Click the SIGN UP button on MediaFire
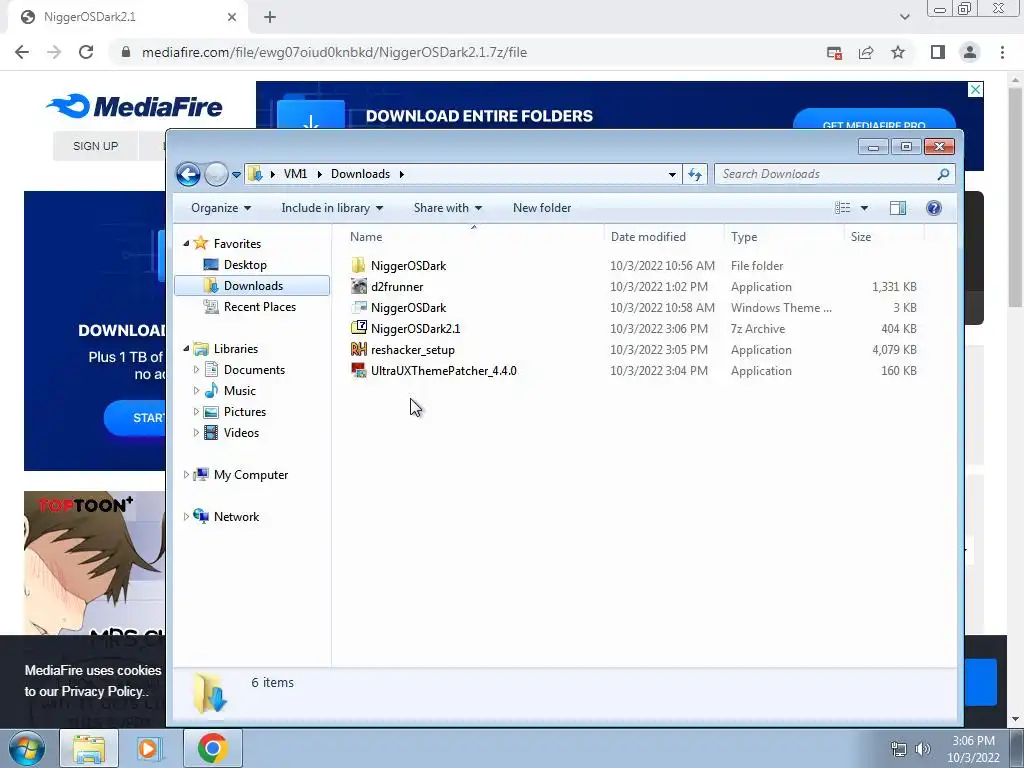This screenshot has height=768, width=1024. (x=95, y=146)
